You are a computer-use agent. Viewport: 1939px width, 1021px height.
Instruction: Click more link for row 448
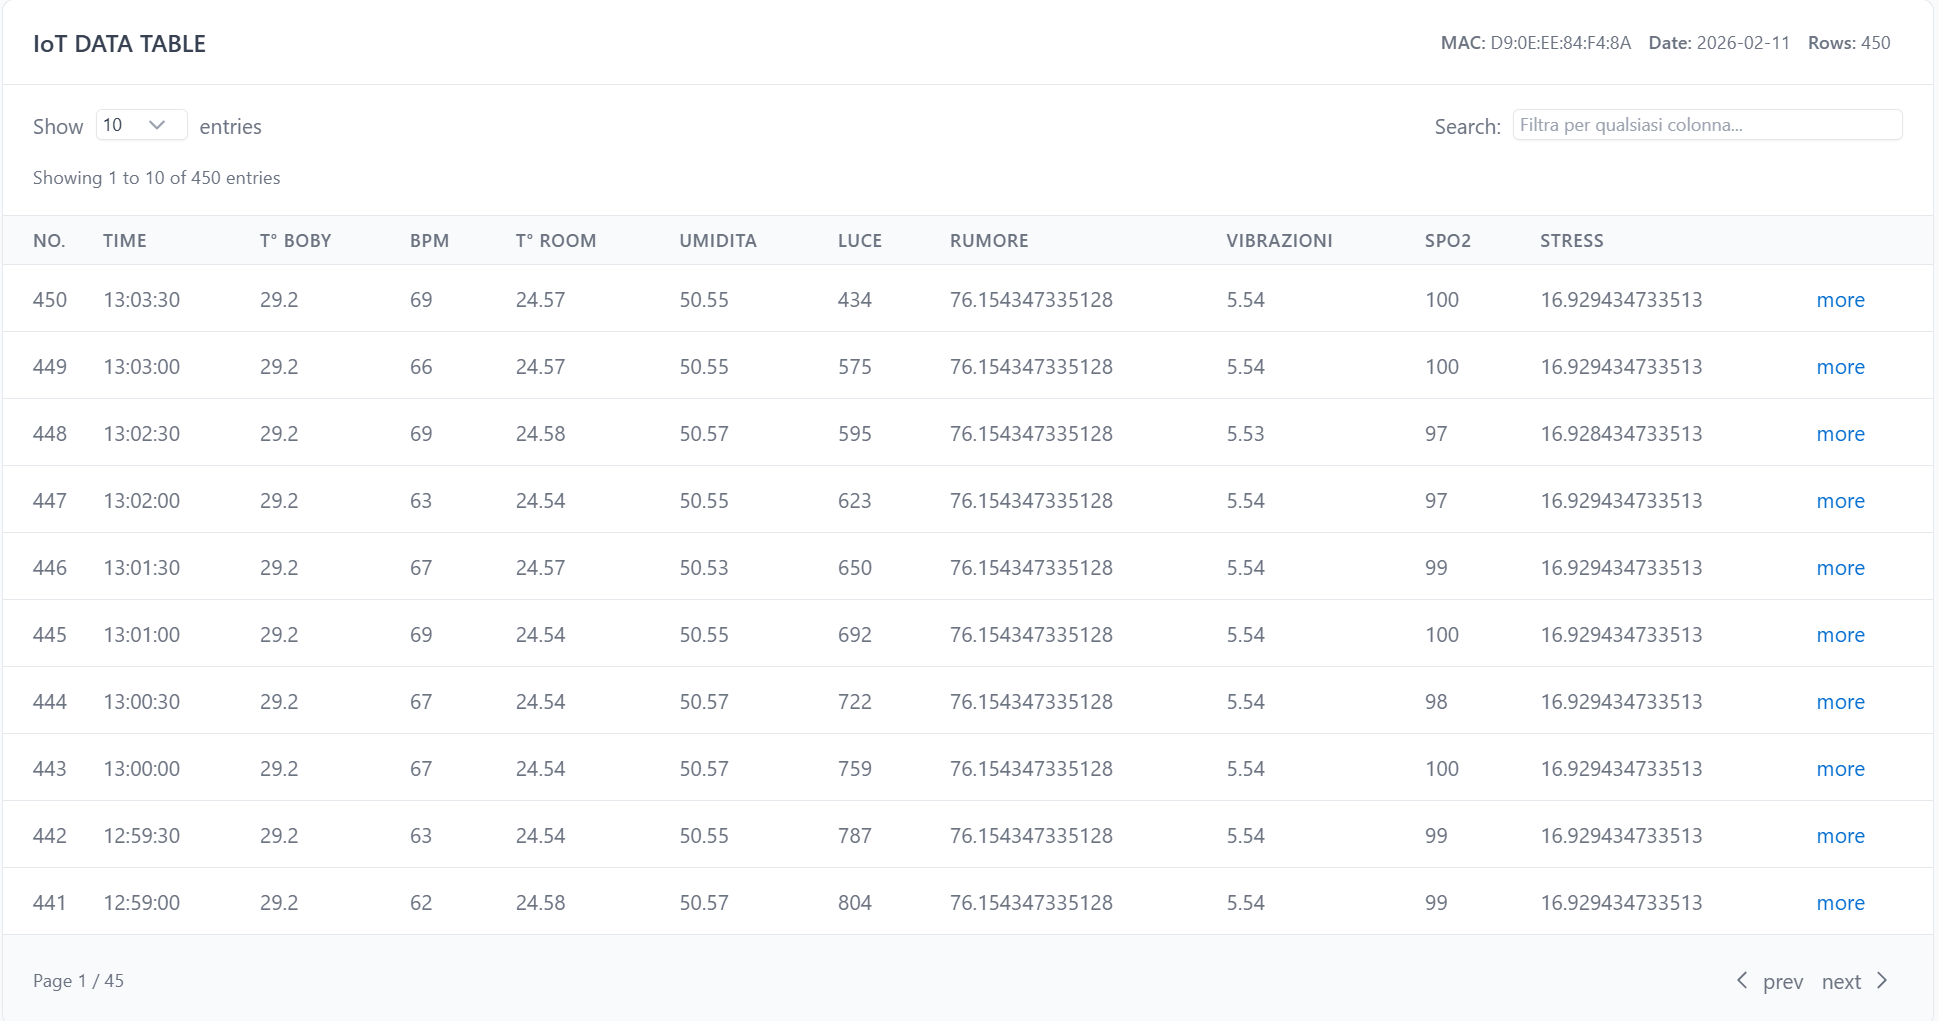click(1840, 434)
